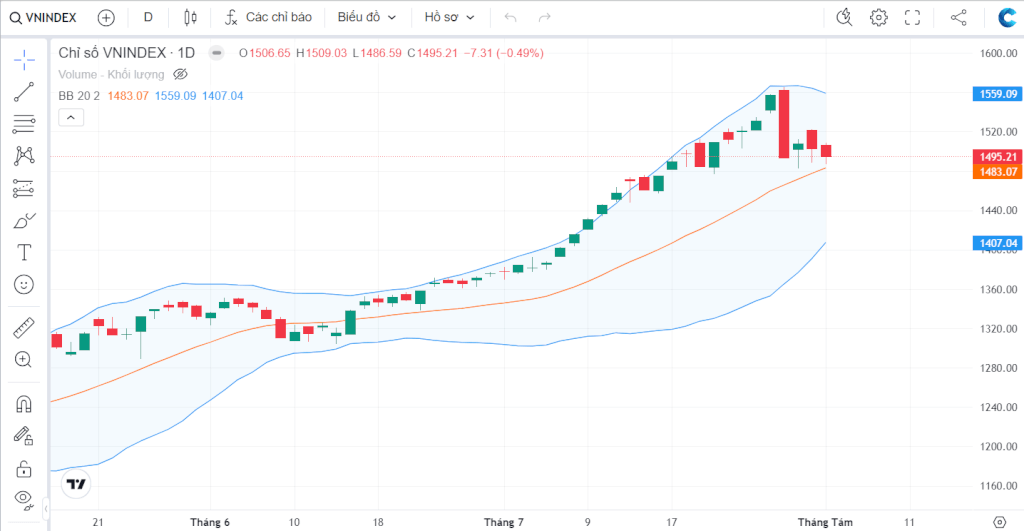
Task: Click the BB value 1483.07 in legend
Action: point(128,96)
